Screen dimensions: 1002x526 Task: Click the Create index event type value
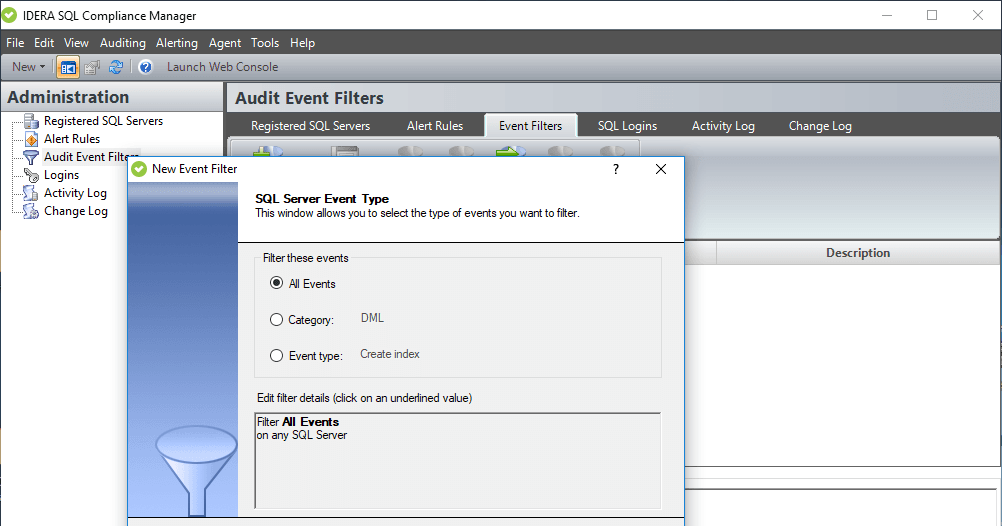click(x=390, y=354)
